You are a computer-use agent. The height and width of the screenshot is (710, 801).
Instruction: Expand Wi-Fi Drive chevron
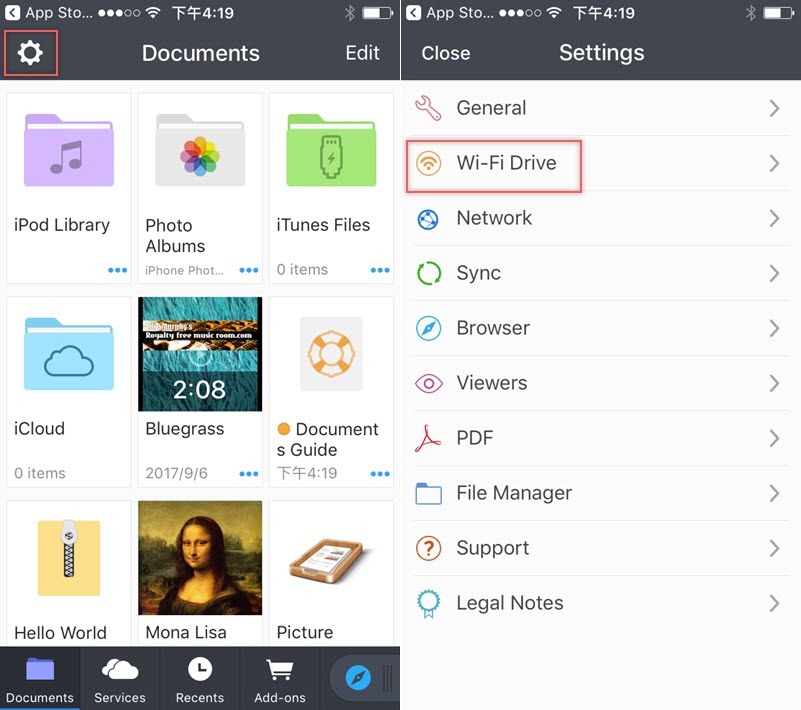[x=774, y=163]
